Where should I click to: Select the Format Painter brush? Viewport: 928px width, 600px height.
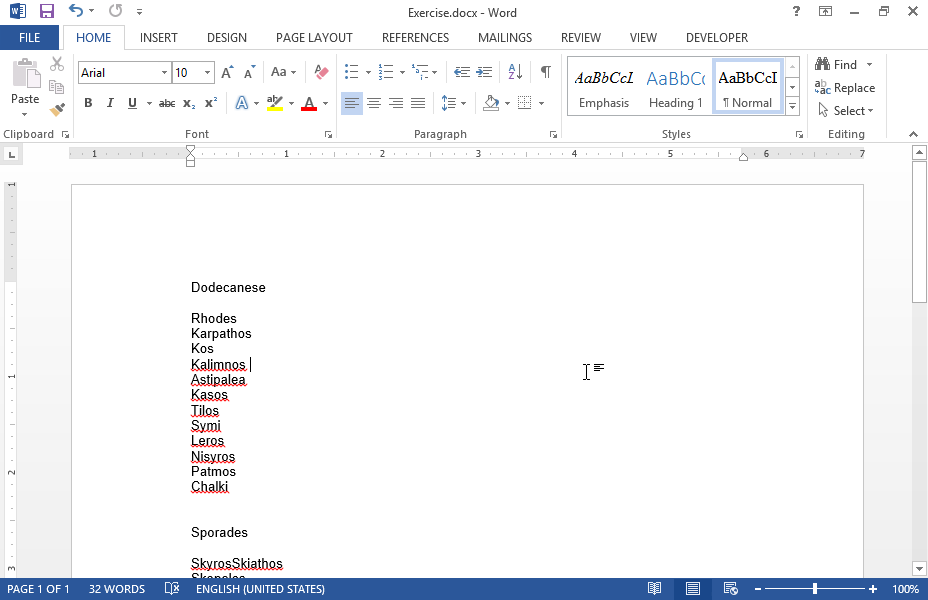click(57, 109)
